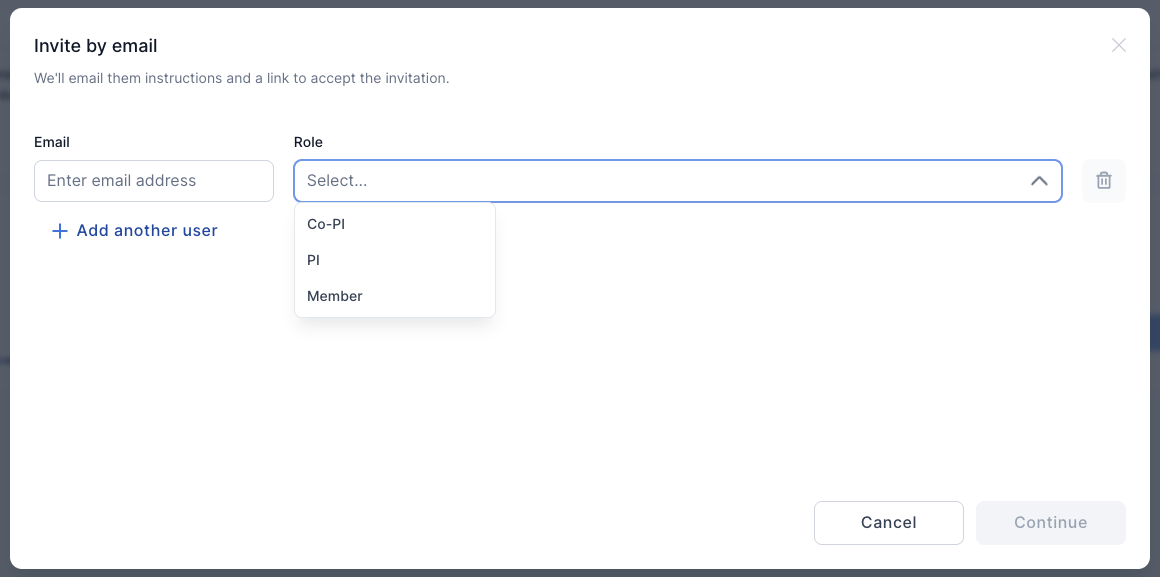
Task: Close the Invite by email dialog
Action: pyautogui.click(x=1118, y=45)
